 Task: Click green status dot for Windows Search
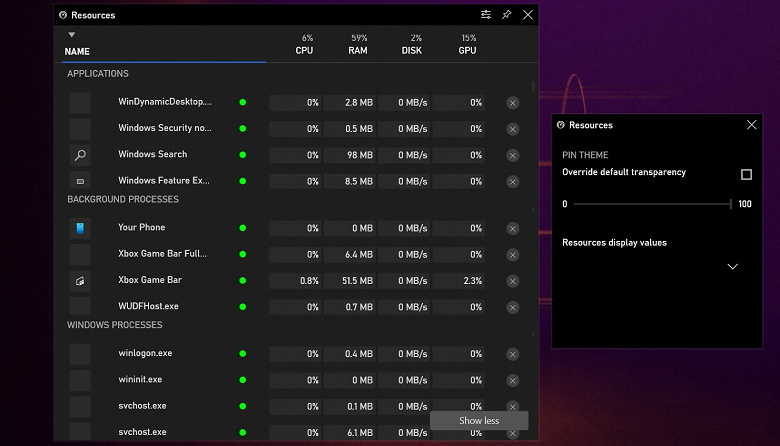click(243, 155)
